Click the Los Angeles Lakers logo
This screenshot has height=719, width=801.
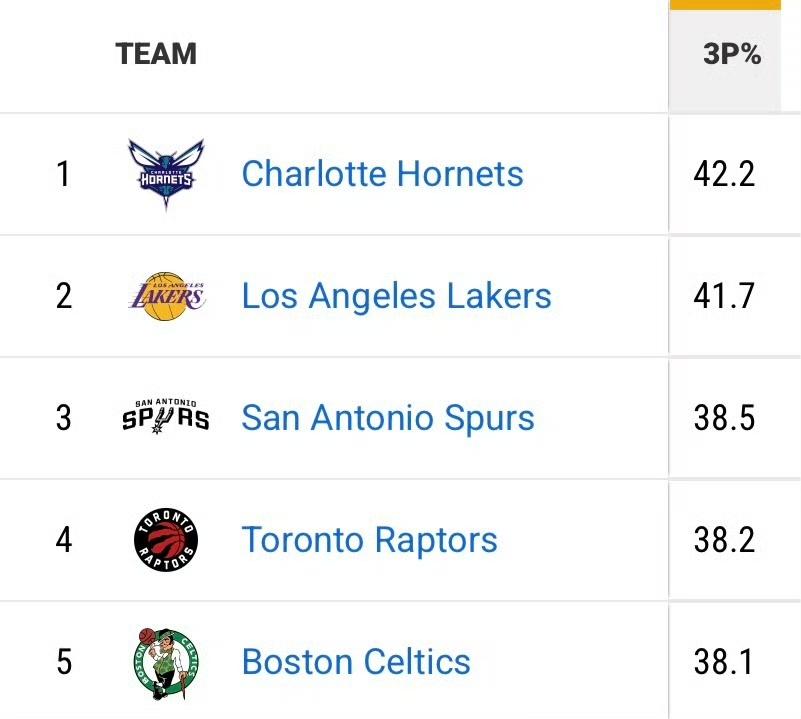pos(166,296)
